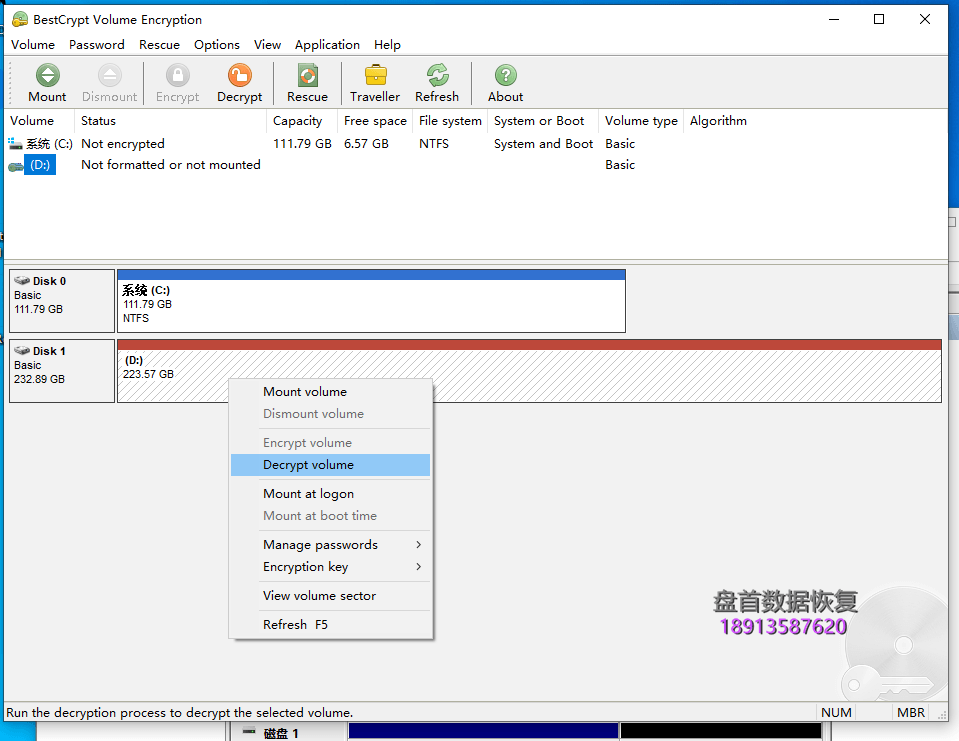Viewport: 959px width, 741px height.
Task: Expand the Manage passwords submenu arrow
Action: (x=418, y=544)
